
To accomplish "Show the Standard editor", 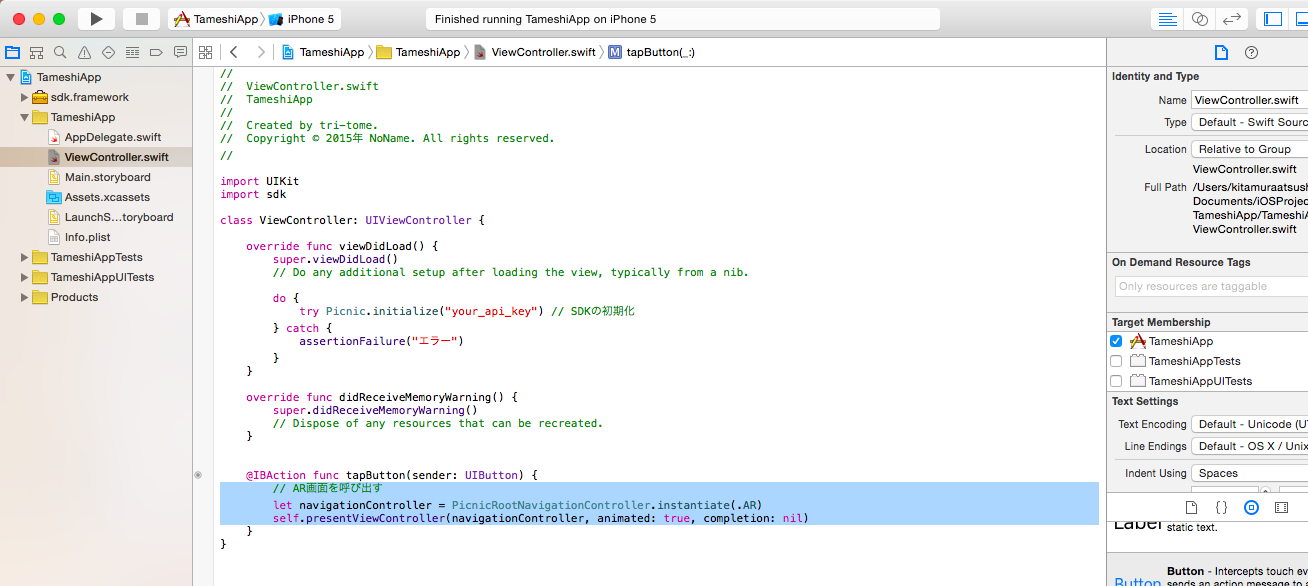I will pos(1167,19).
